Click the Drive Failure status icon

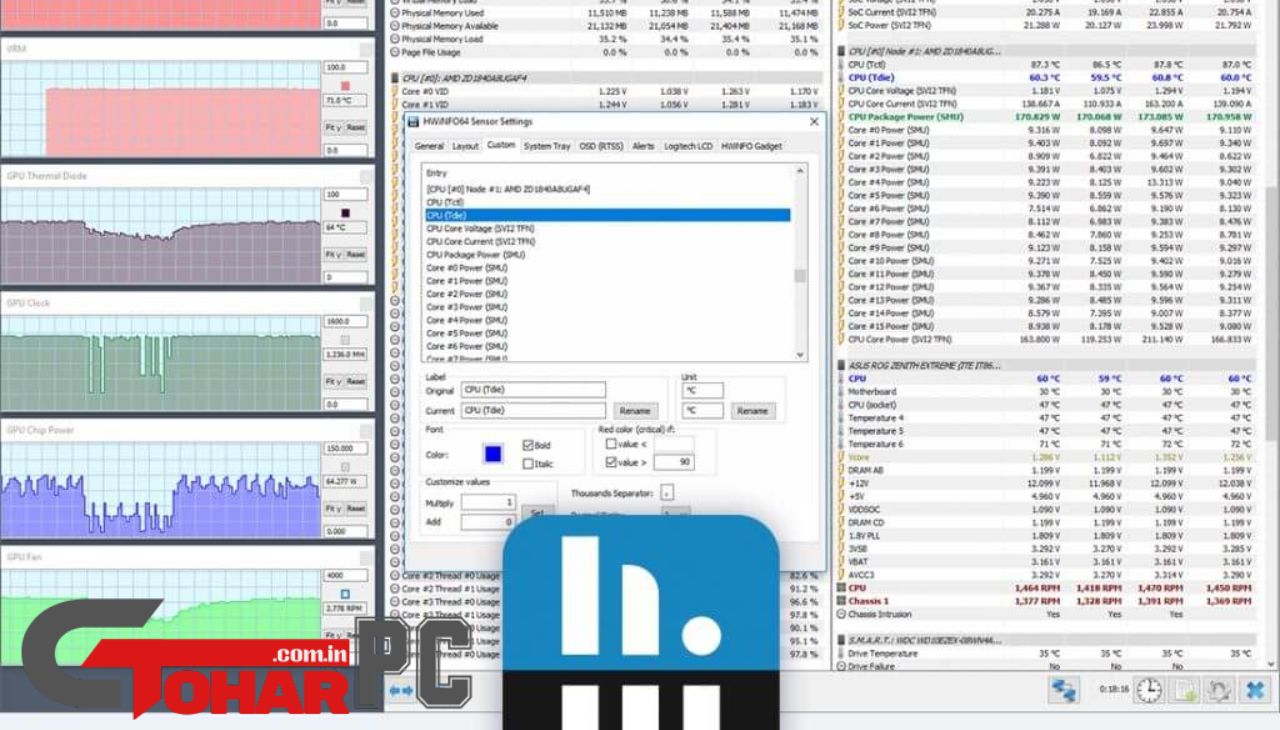coord(840,666)
